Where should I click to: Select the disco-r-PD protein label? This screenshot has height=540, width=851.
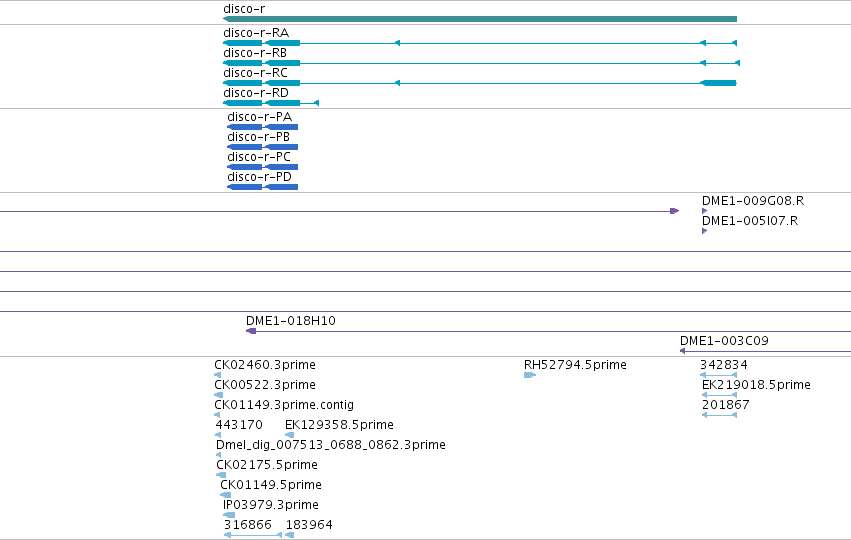tap(259, 177)
